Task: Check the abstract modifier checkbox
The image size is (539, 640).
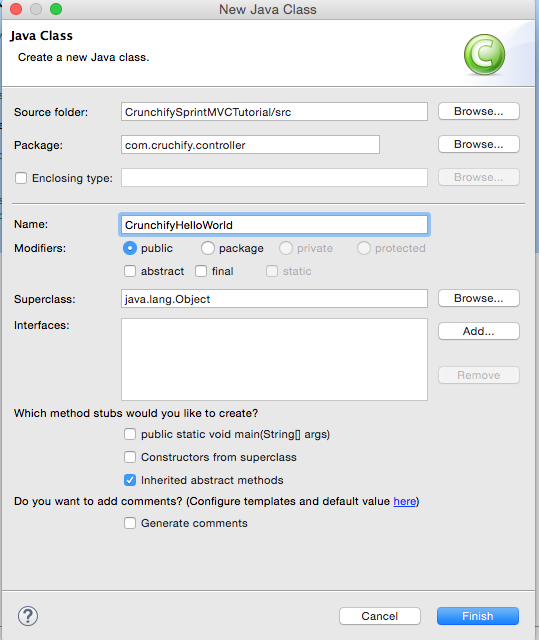Action: point(130,271)
